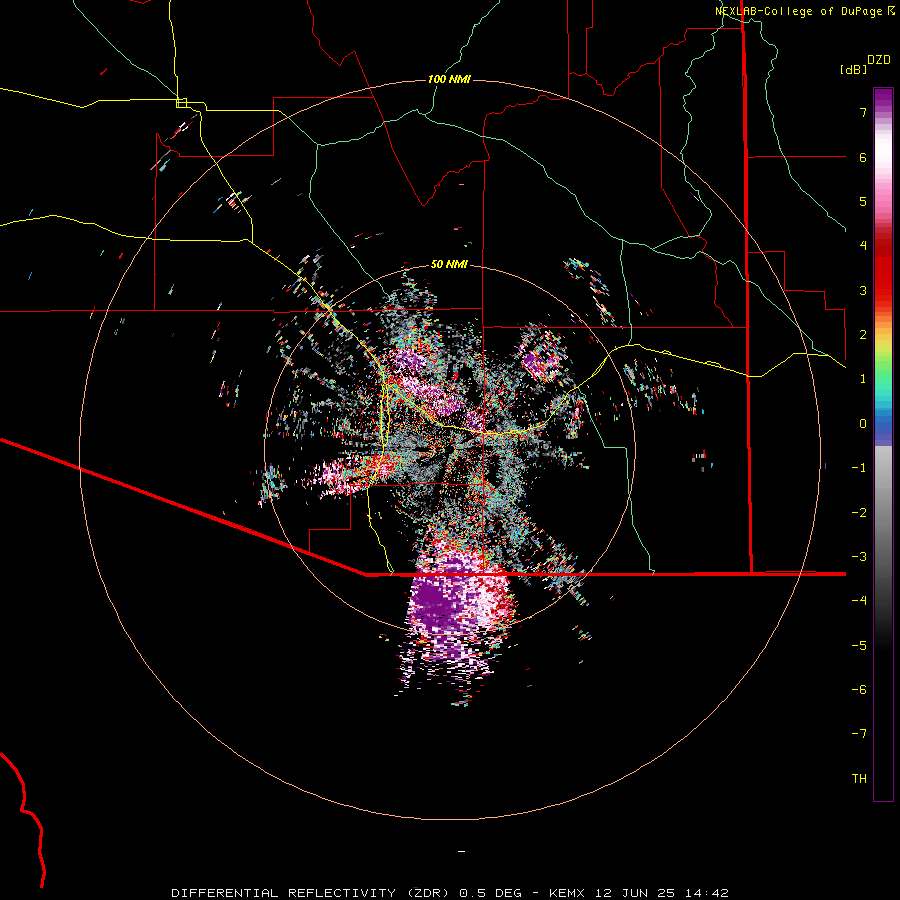Click the 100 NMI range ring label
900x900 pixels.
click(x=449, y=79)
